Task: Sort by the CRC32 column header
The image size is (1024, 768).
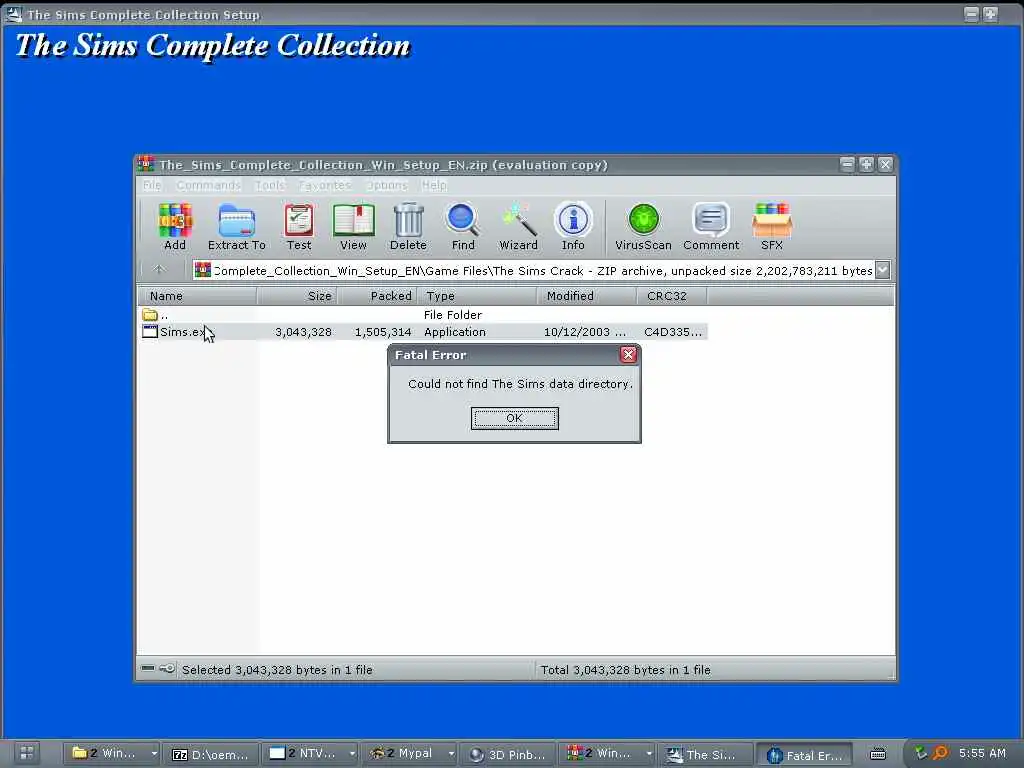Action: point(672,296)
